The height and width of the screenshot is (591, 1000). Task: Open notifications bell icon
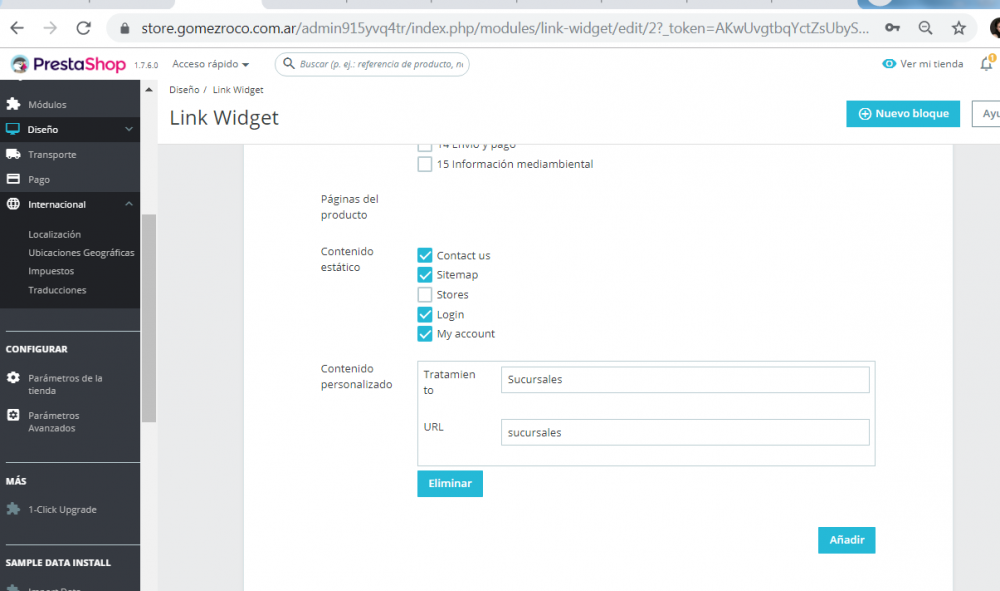[987, 63]
